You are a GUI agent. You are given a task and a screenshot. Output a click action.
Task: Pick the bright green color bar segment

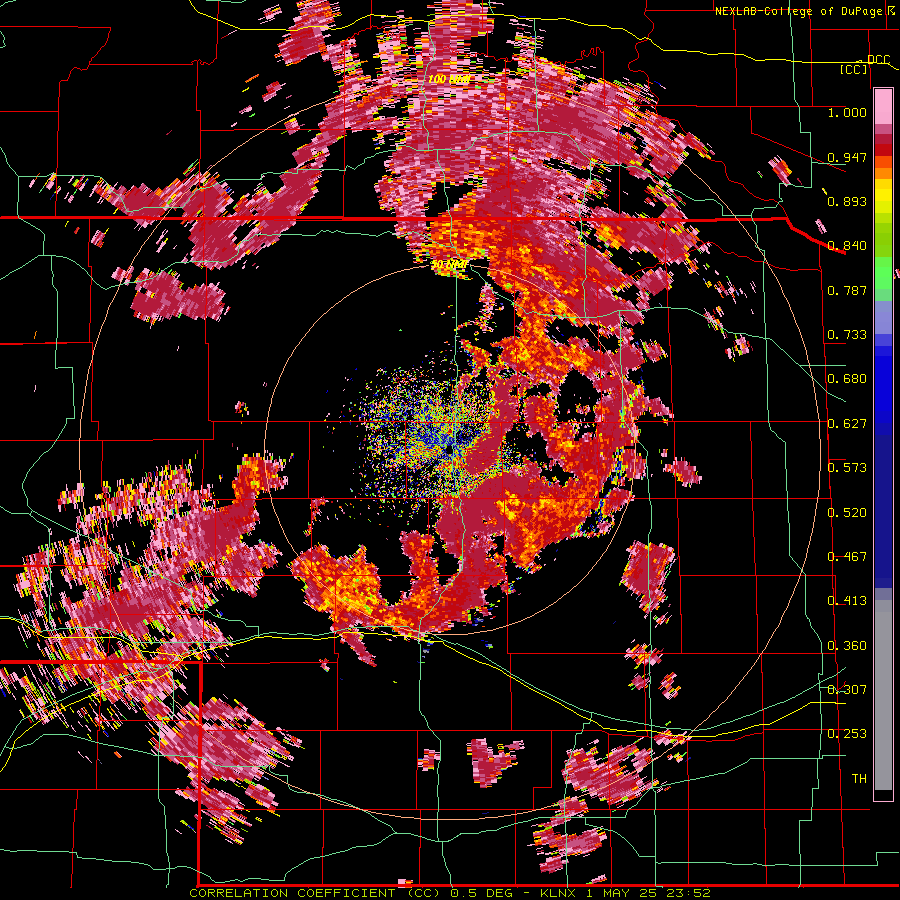tap(883, 276)
